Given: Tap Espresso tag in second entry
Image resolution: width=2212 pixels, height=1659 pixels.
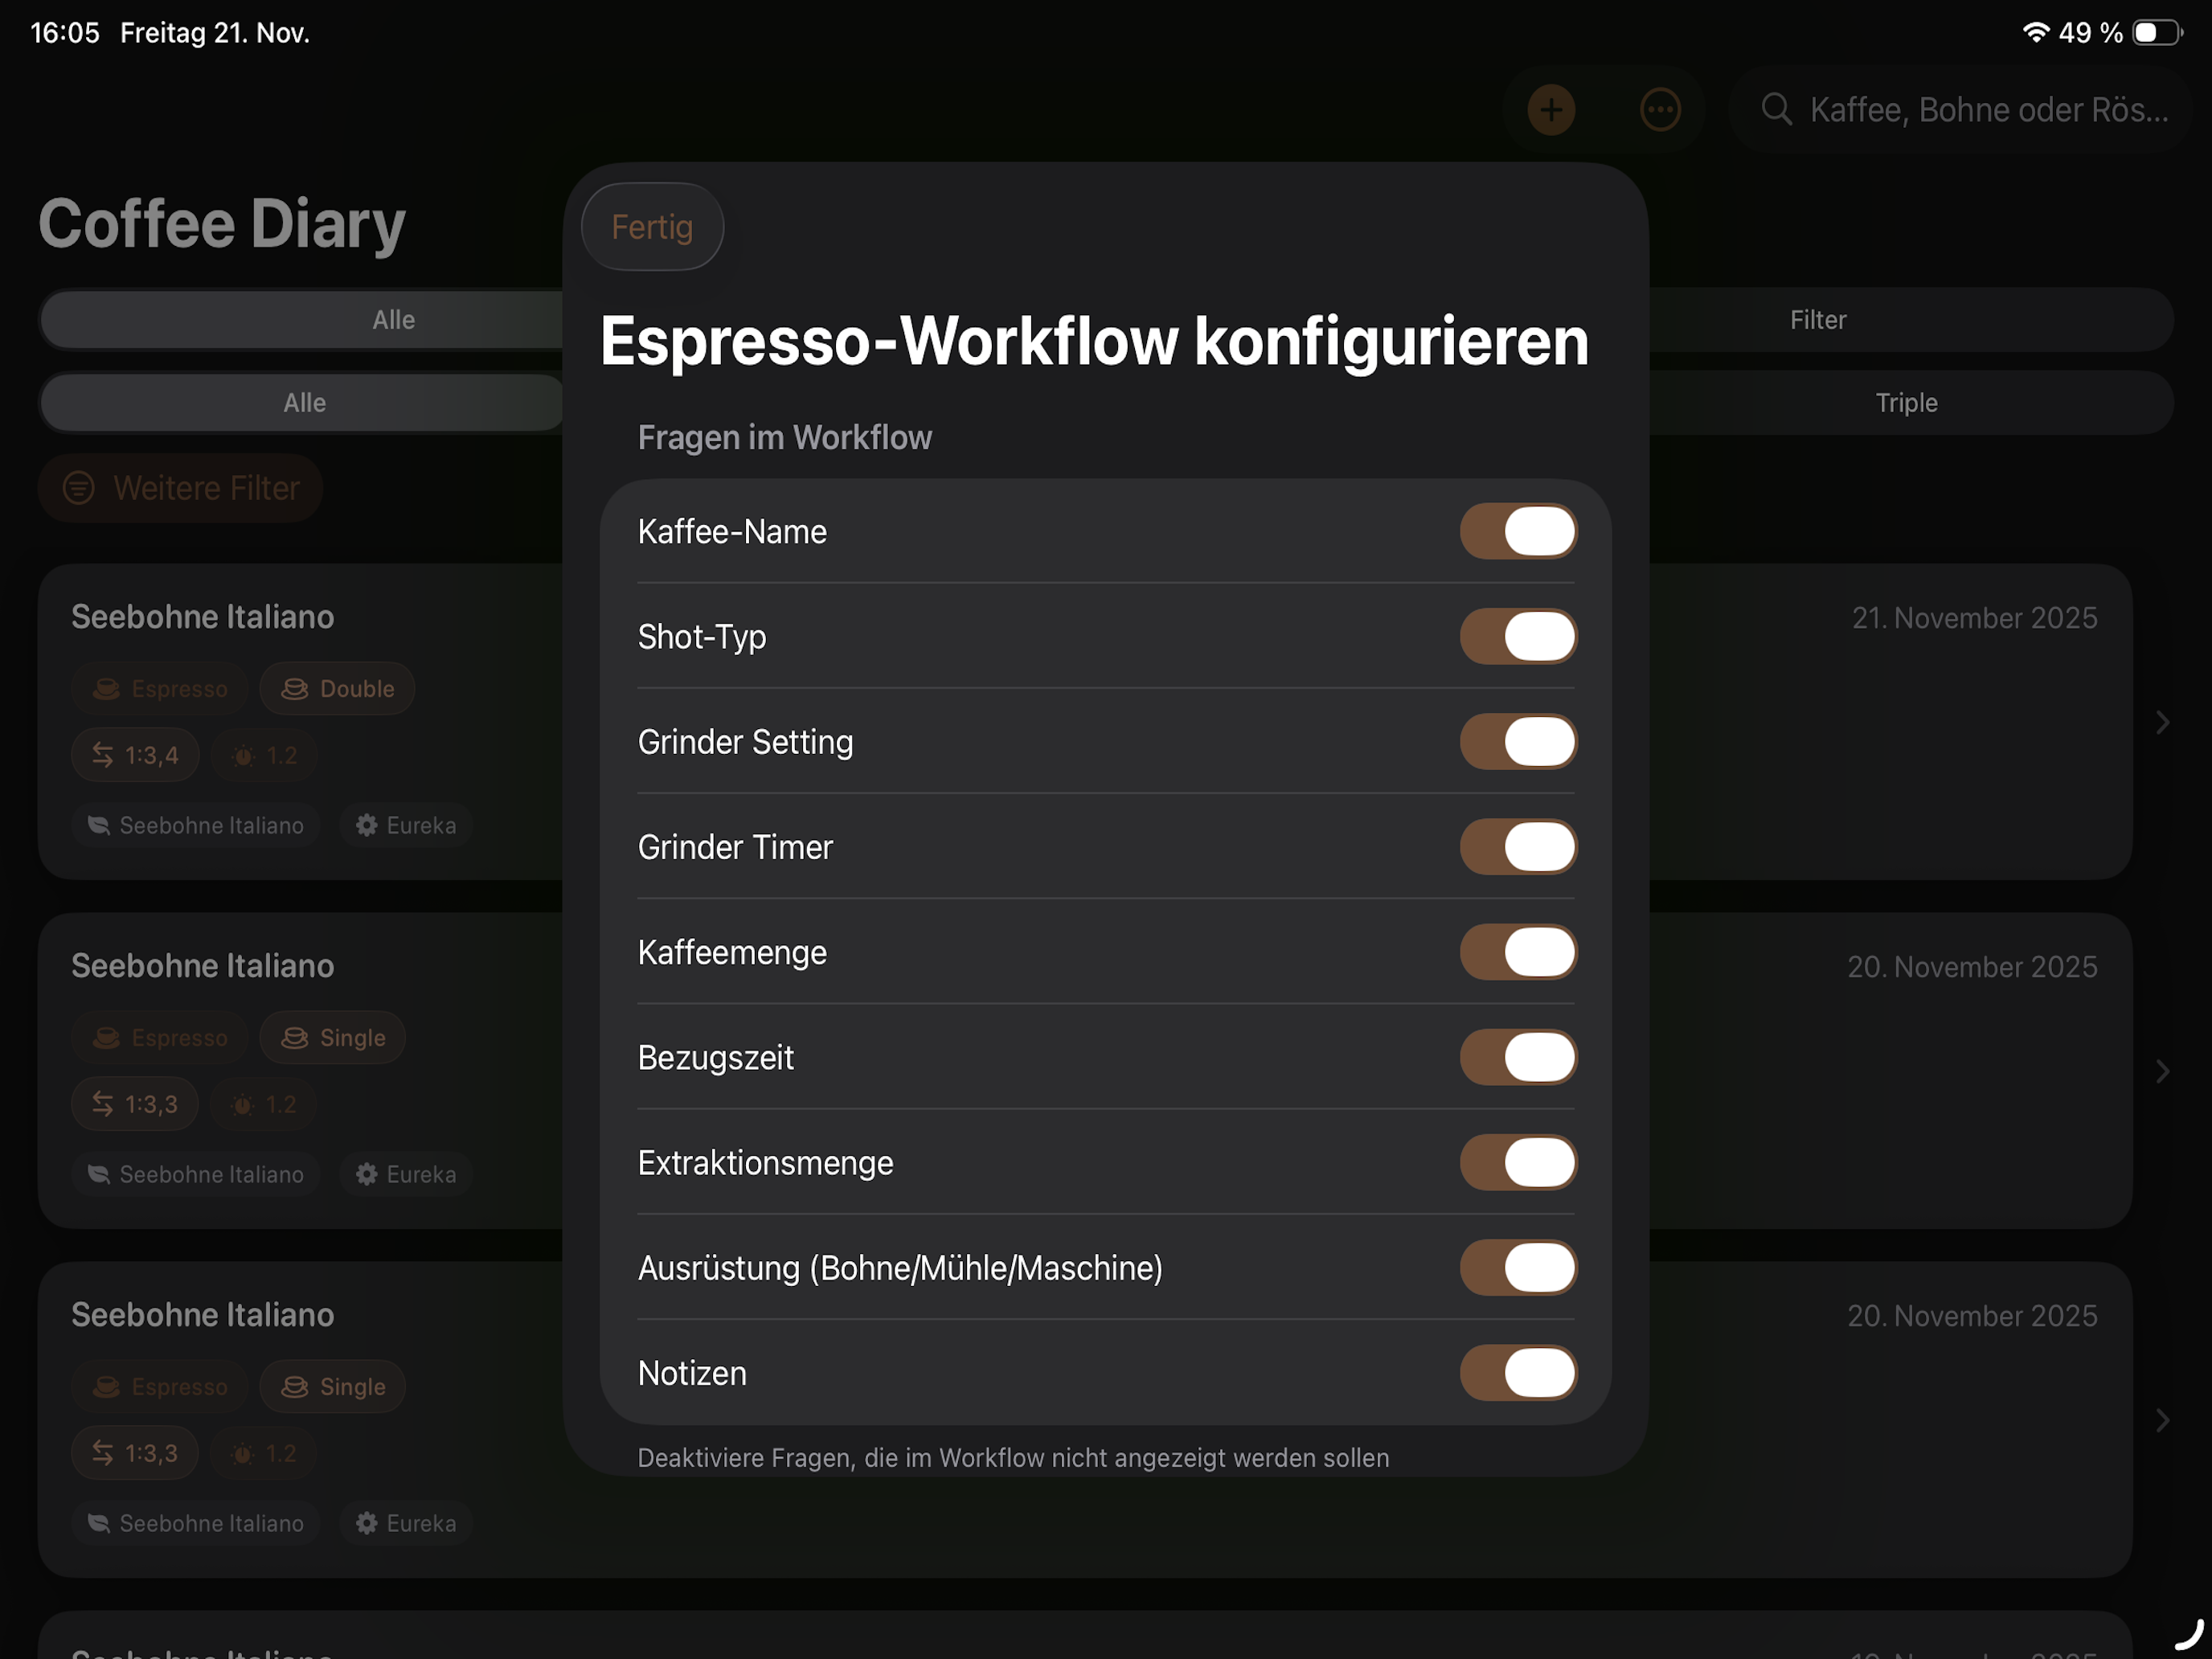Looking at the screenshot, I should (x=159, y=1038).
